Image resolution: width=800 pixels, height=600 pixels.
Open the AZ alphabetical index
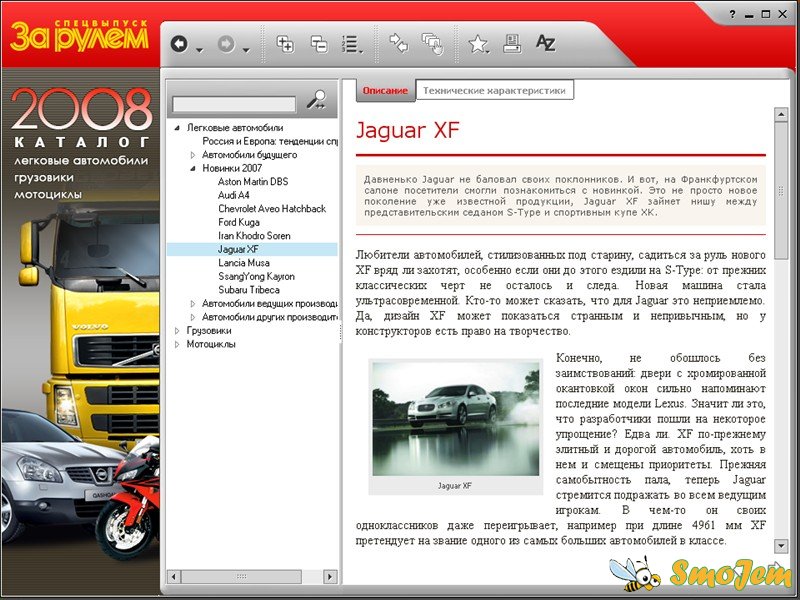[x=545, y=43]
